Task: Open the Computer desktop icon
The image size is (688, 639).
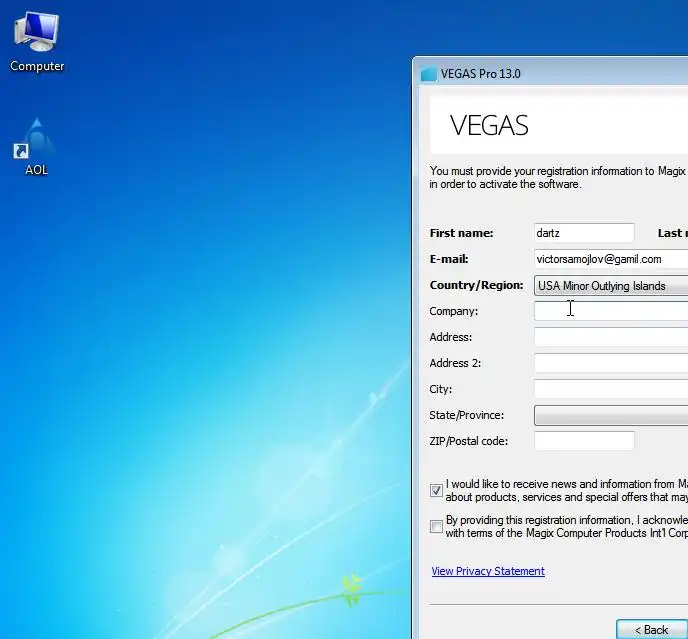Action: (37, 42)
